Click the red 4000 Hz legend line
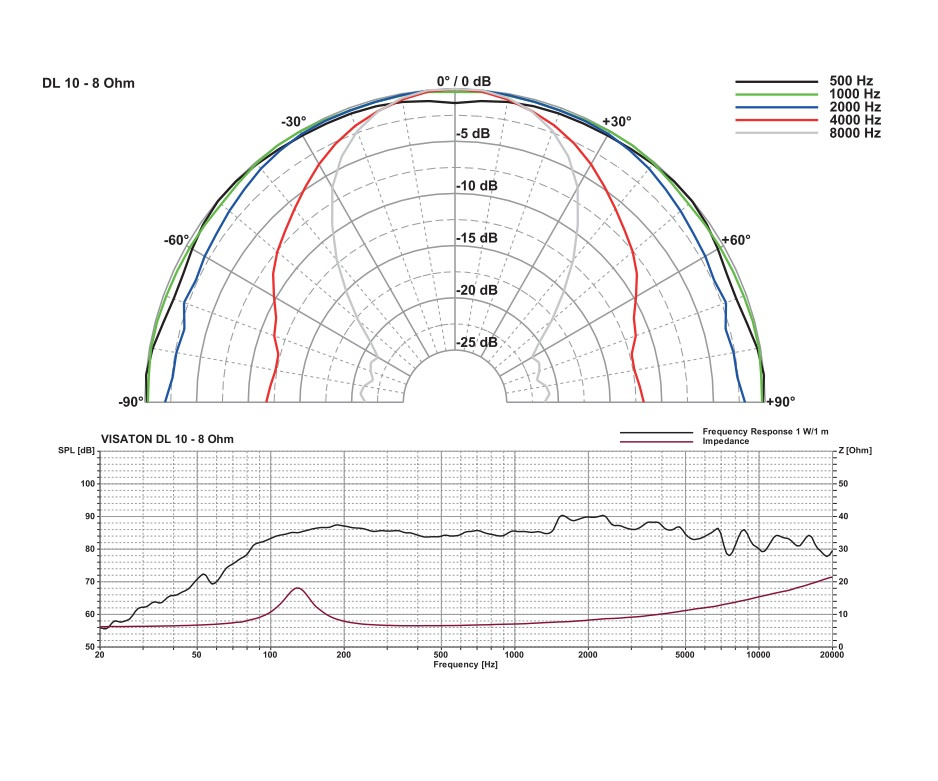The image size is (938, 781). click(x=775, y=120)
